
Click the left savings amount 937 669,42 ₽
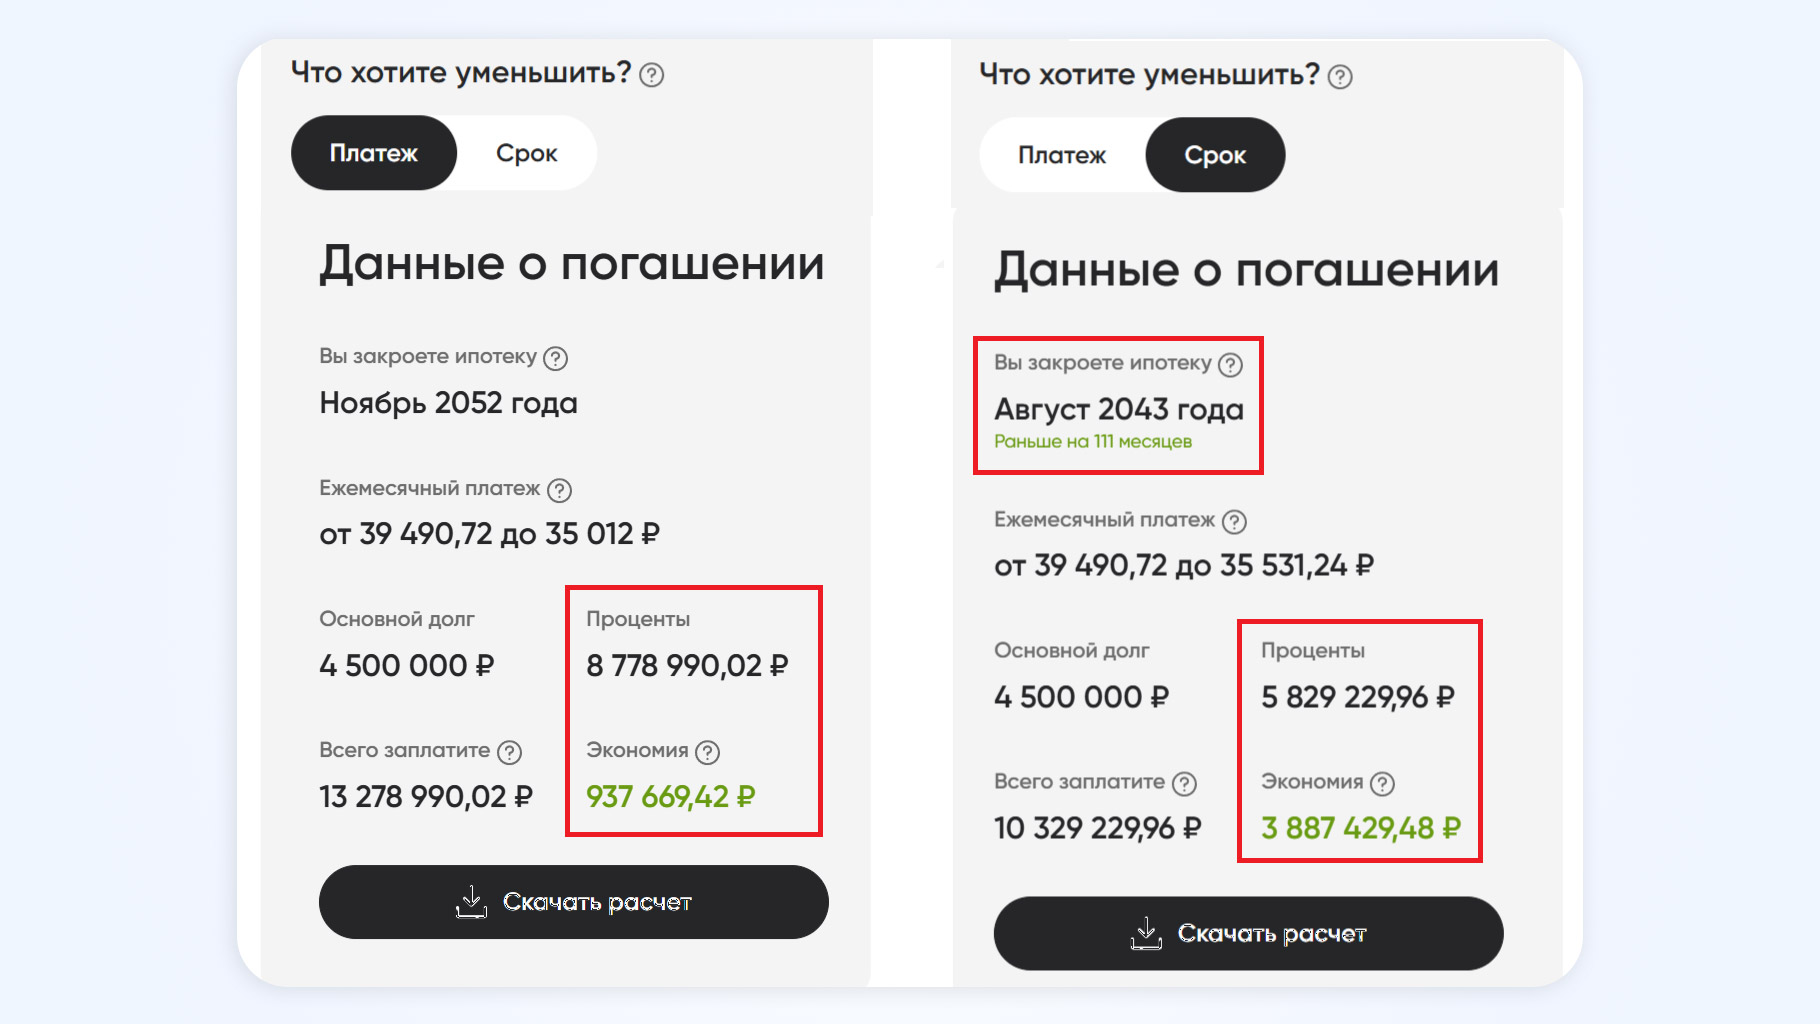(670, 797)
